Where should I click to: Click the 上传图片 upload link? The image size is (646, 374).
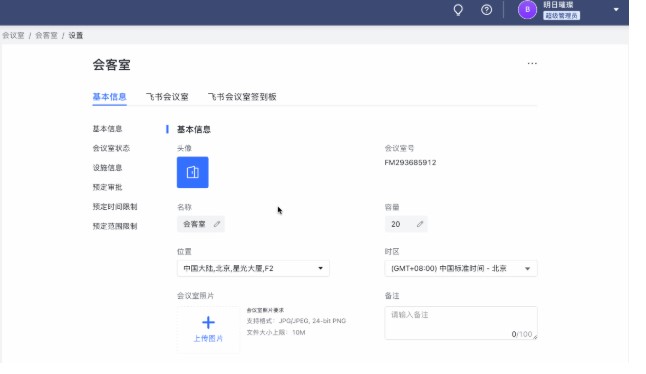[x=208, y=339]
